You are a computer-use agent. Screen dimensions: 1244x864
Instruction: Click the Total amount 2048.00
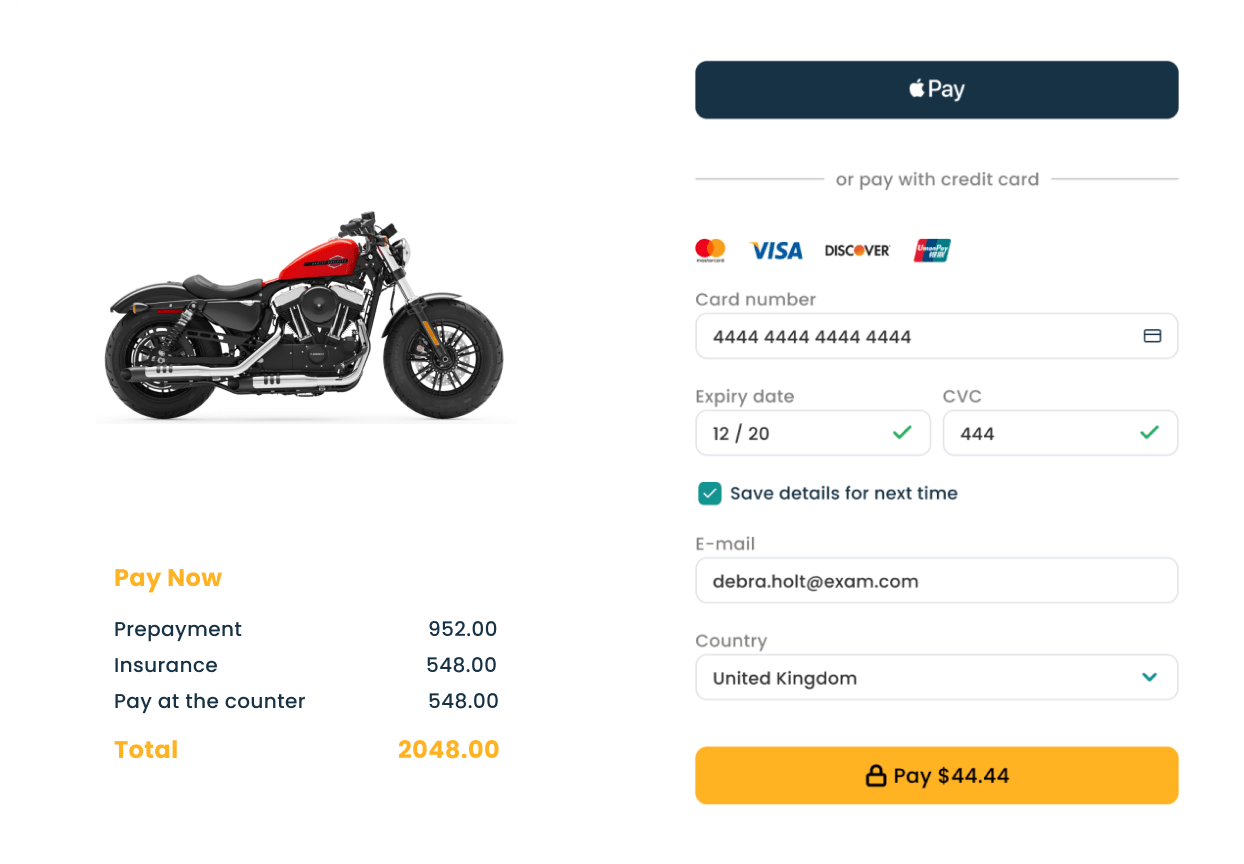point(448,749)
